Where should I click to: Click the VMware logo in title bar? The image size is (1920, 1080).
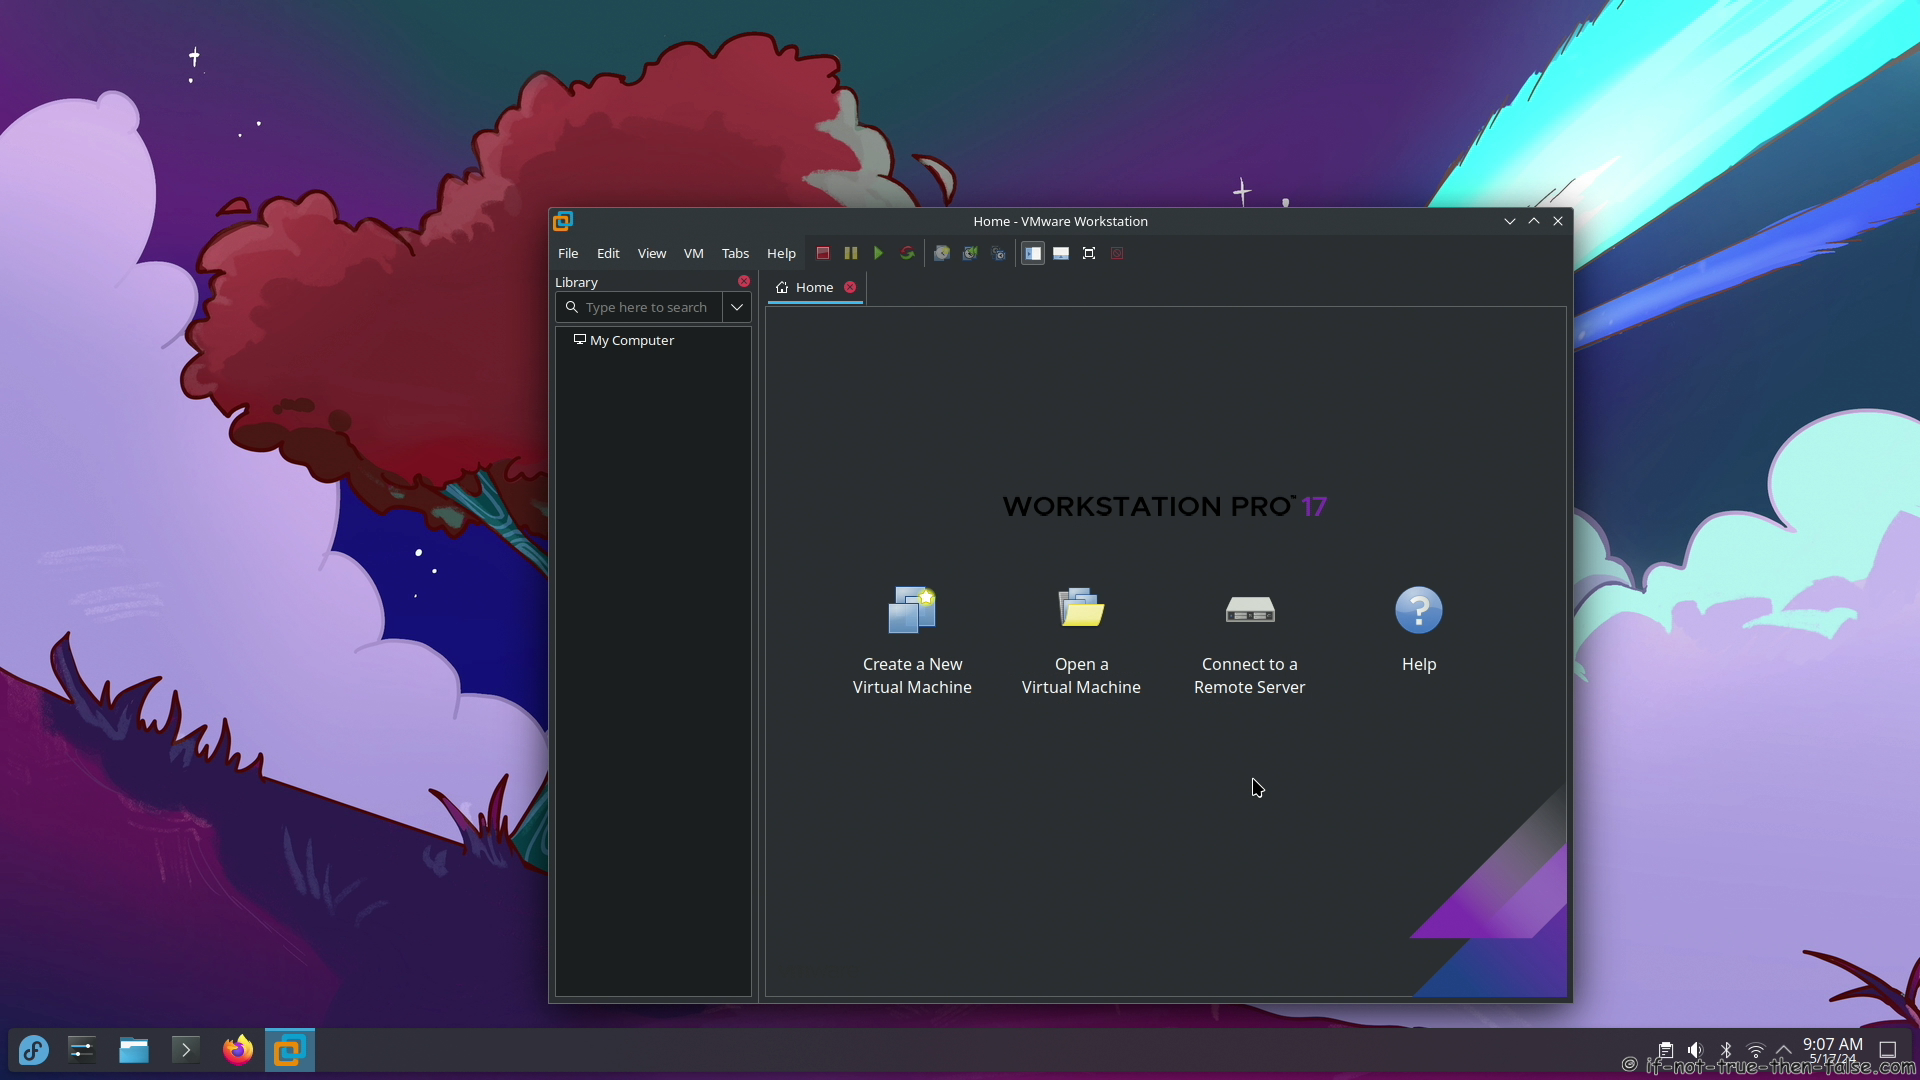click(x=563, y=221)
